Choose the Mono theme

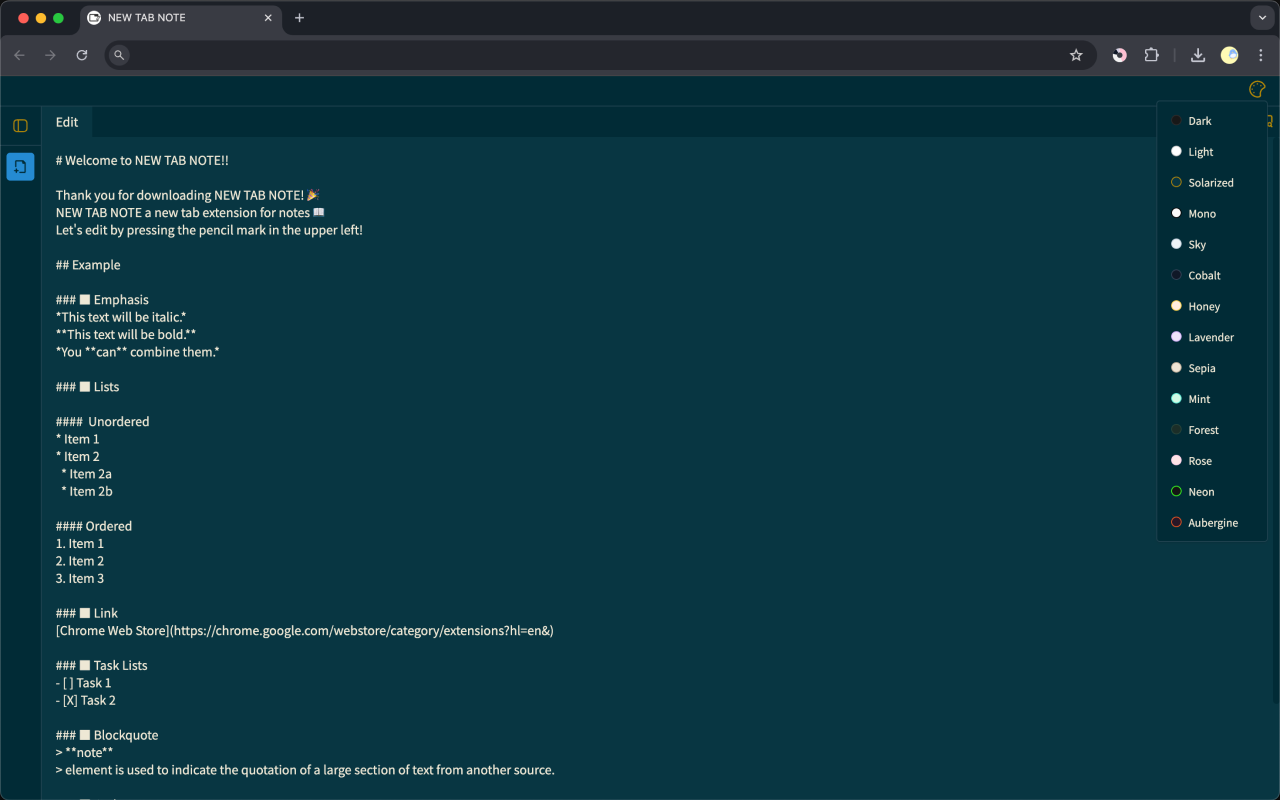click(1212, 214)
